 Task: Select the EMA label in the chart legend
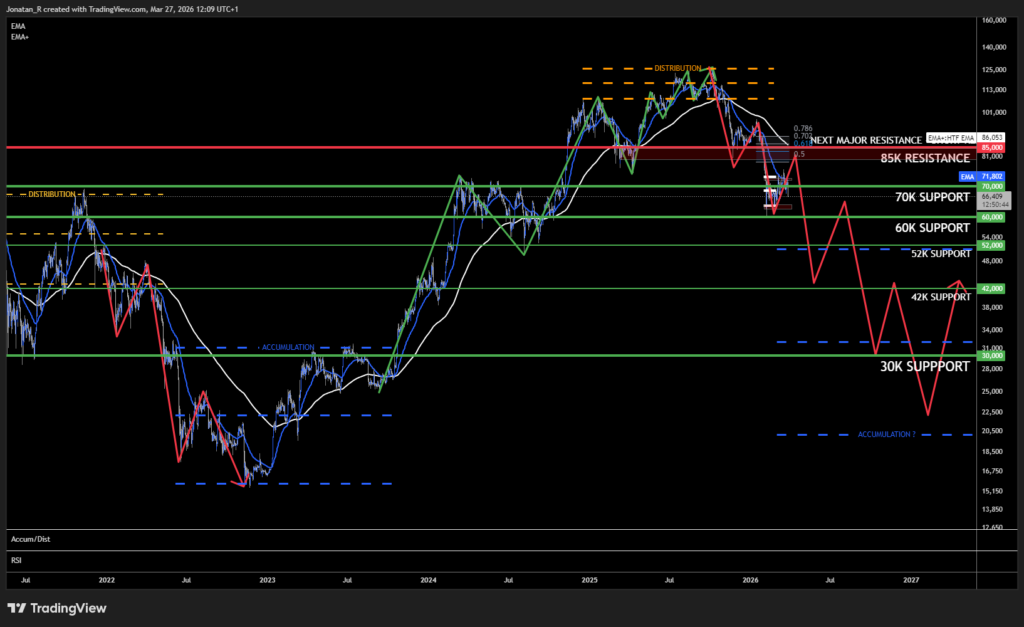[x=18, y=28]
